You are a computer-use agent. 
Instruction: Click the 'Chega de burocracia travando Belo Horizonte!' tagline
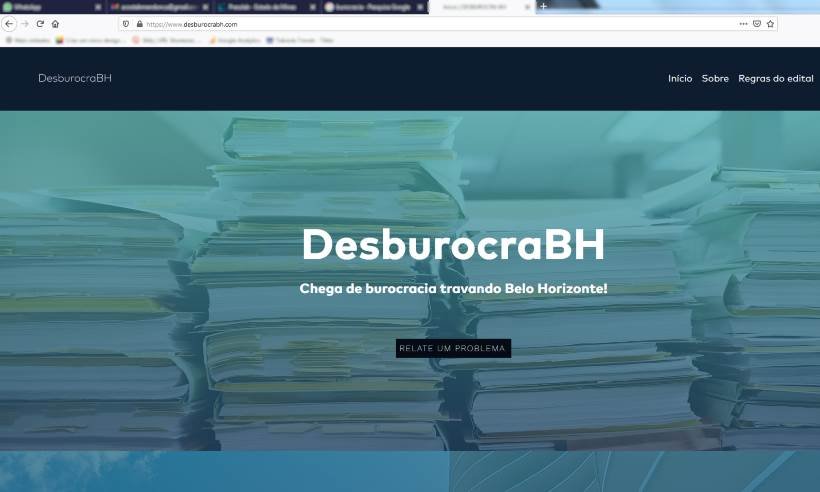[x=453, y=289]
